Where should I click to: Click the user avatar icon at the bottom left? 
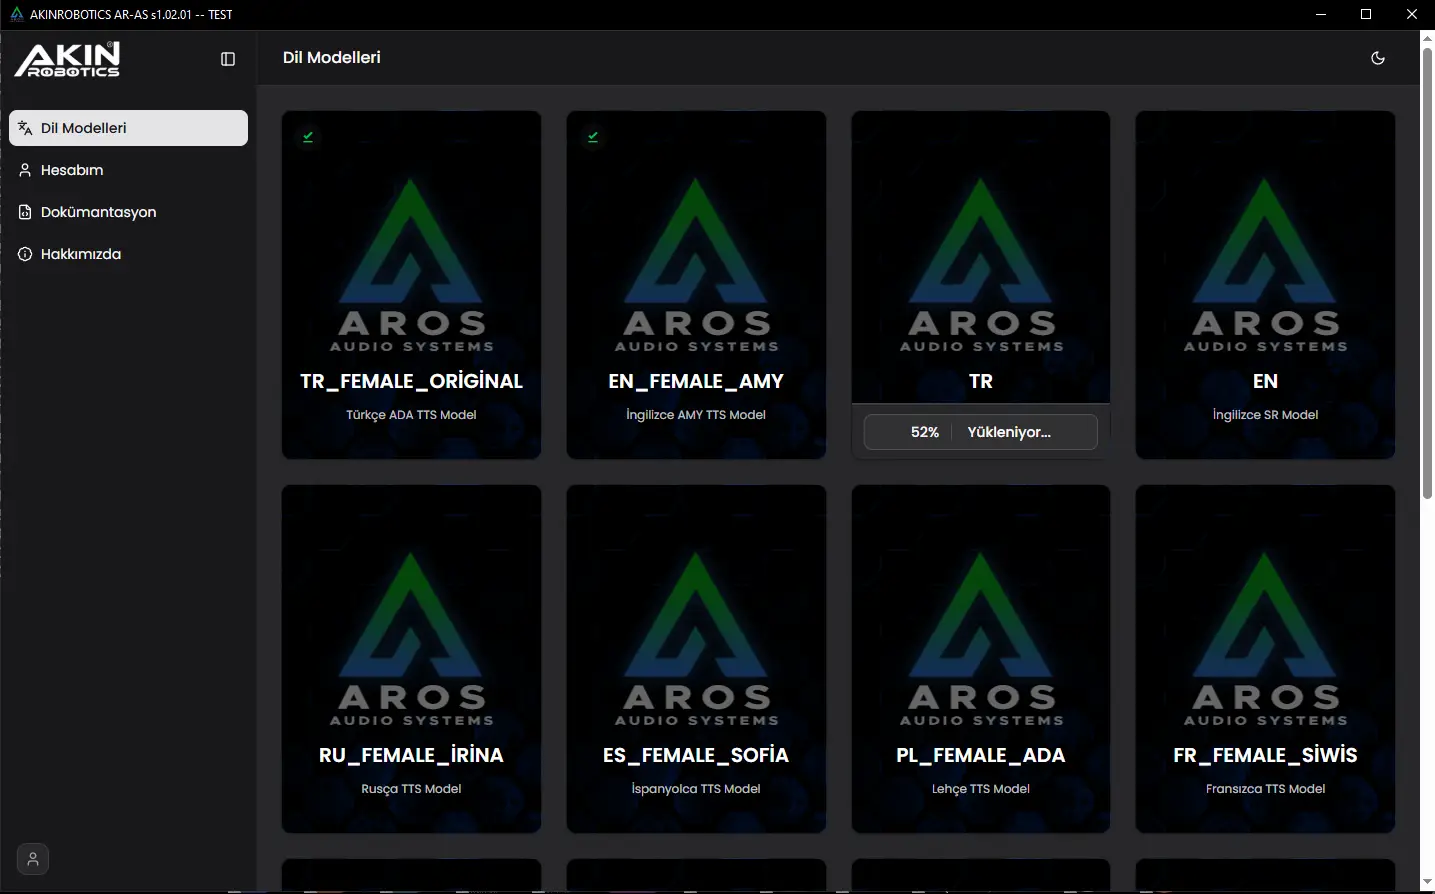pyautogui.click(x=33, y=859)
